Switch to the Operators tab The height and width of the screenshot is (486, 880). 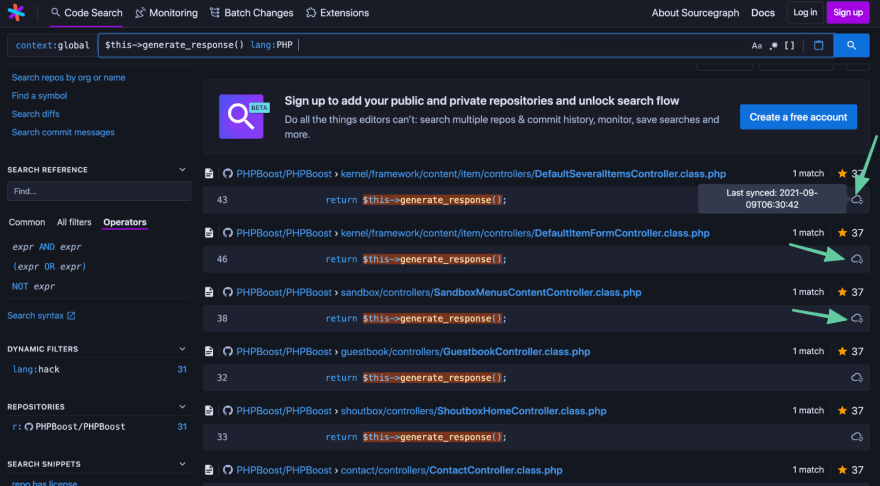(x=125, y=222)
